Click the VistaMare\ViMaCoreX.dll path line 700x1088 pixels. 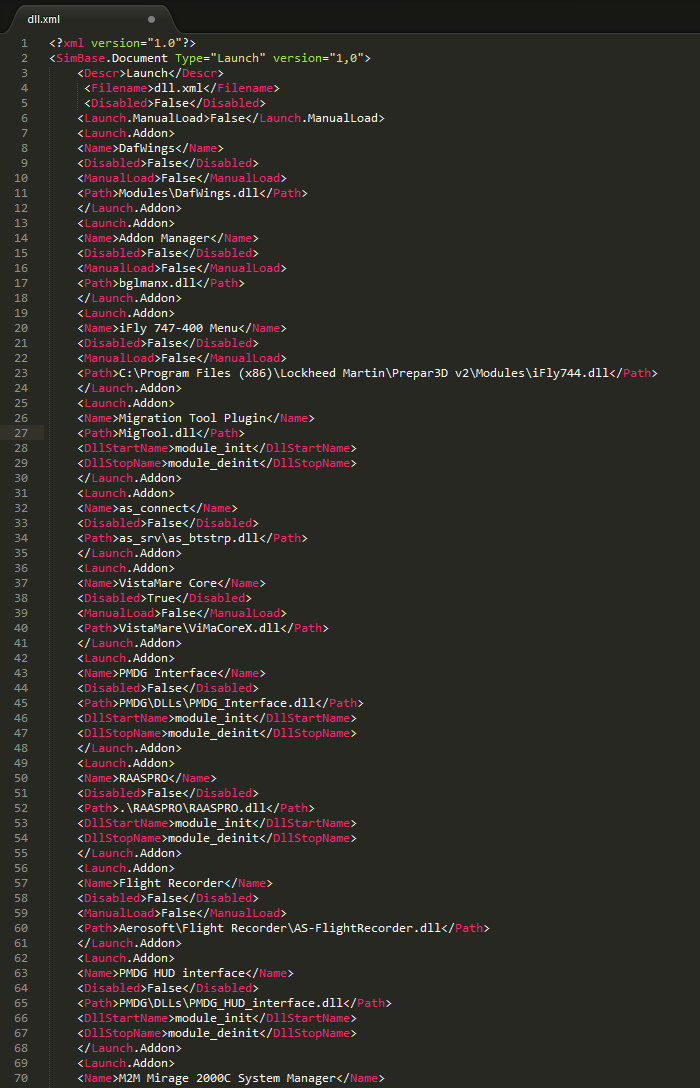203,628
